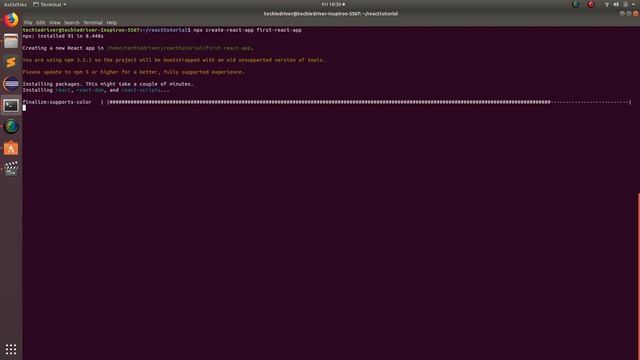Screen dimensions: 640x360
Task: Click the 'Please update to npm 5' line
Action: point(133,72)
